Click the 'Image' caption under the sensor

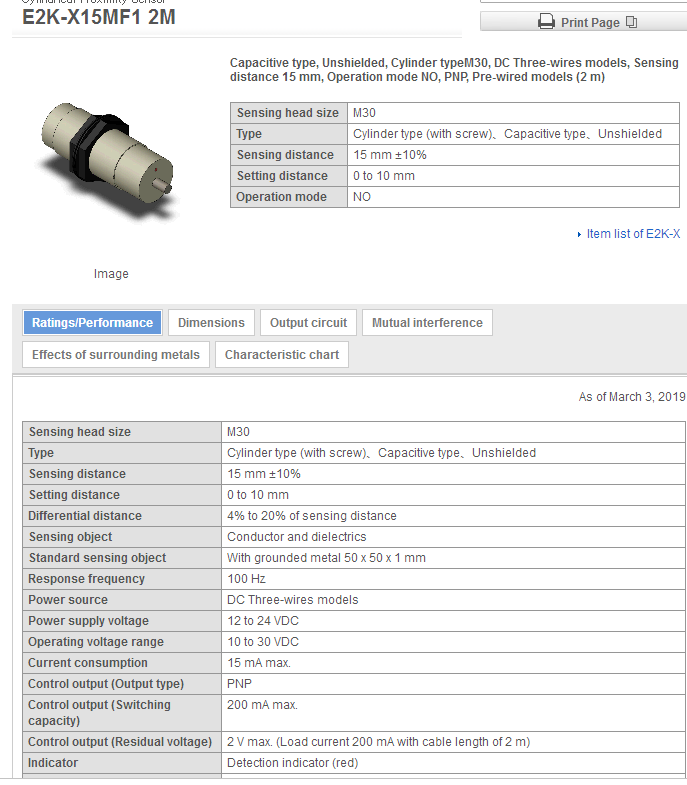(x=111, y=274)
